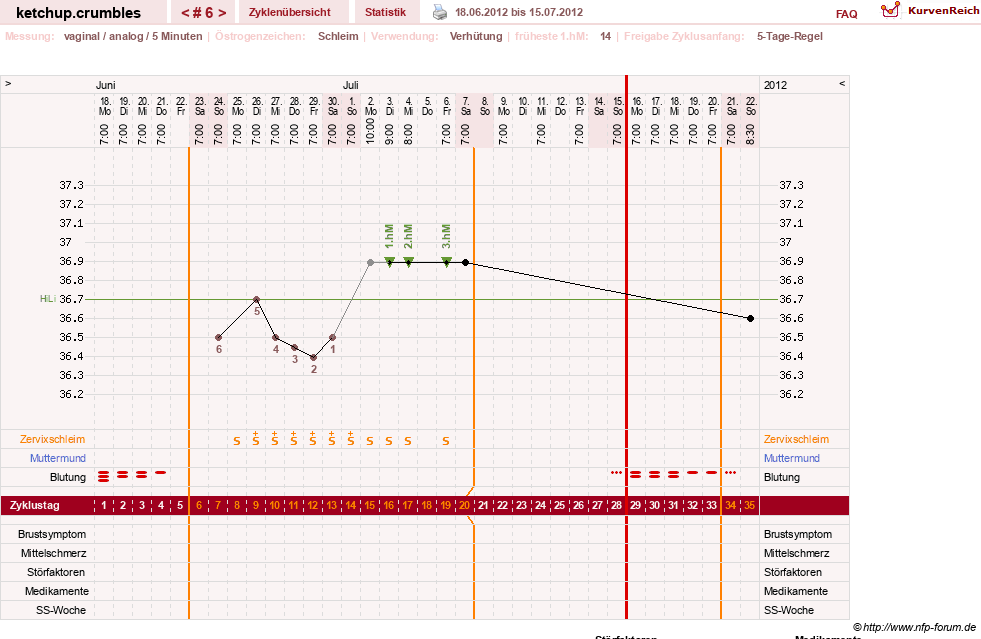Click the 10:00 measurement time on 2. Mo

coord(370,133)
